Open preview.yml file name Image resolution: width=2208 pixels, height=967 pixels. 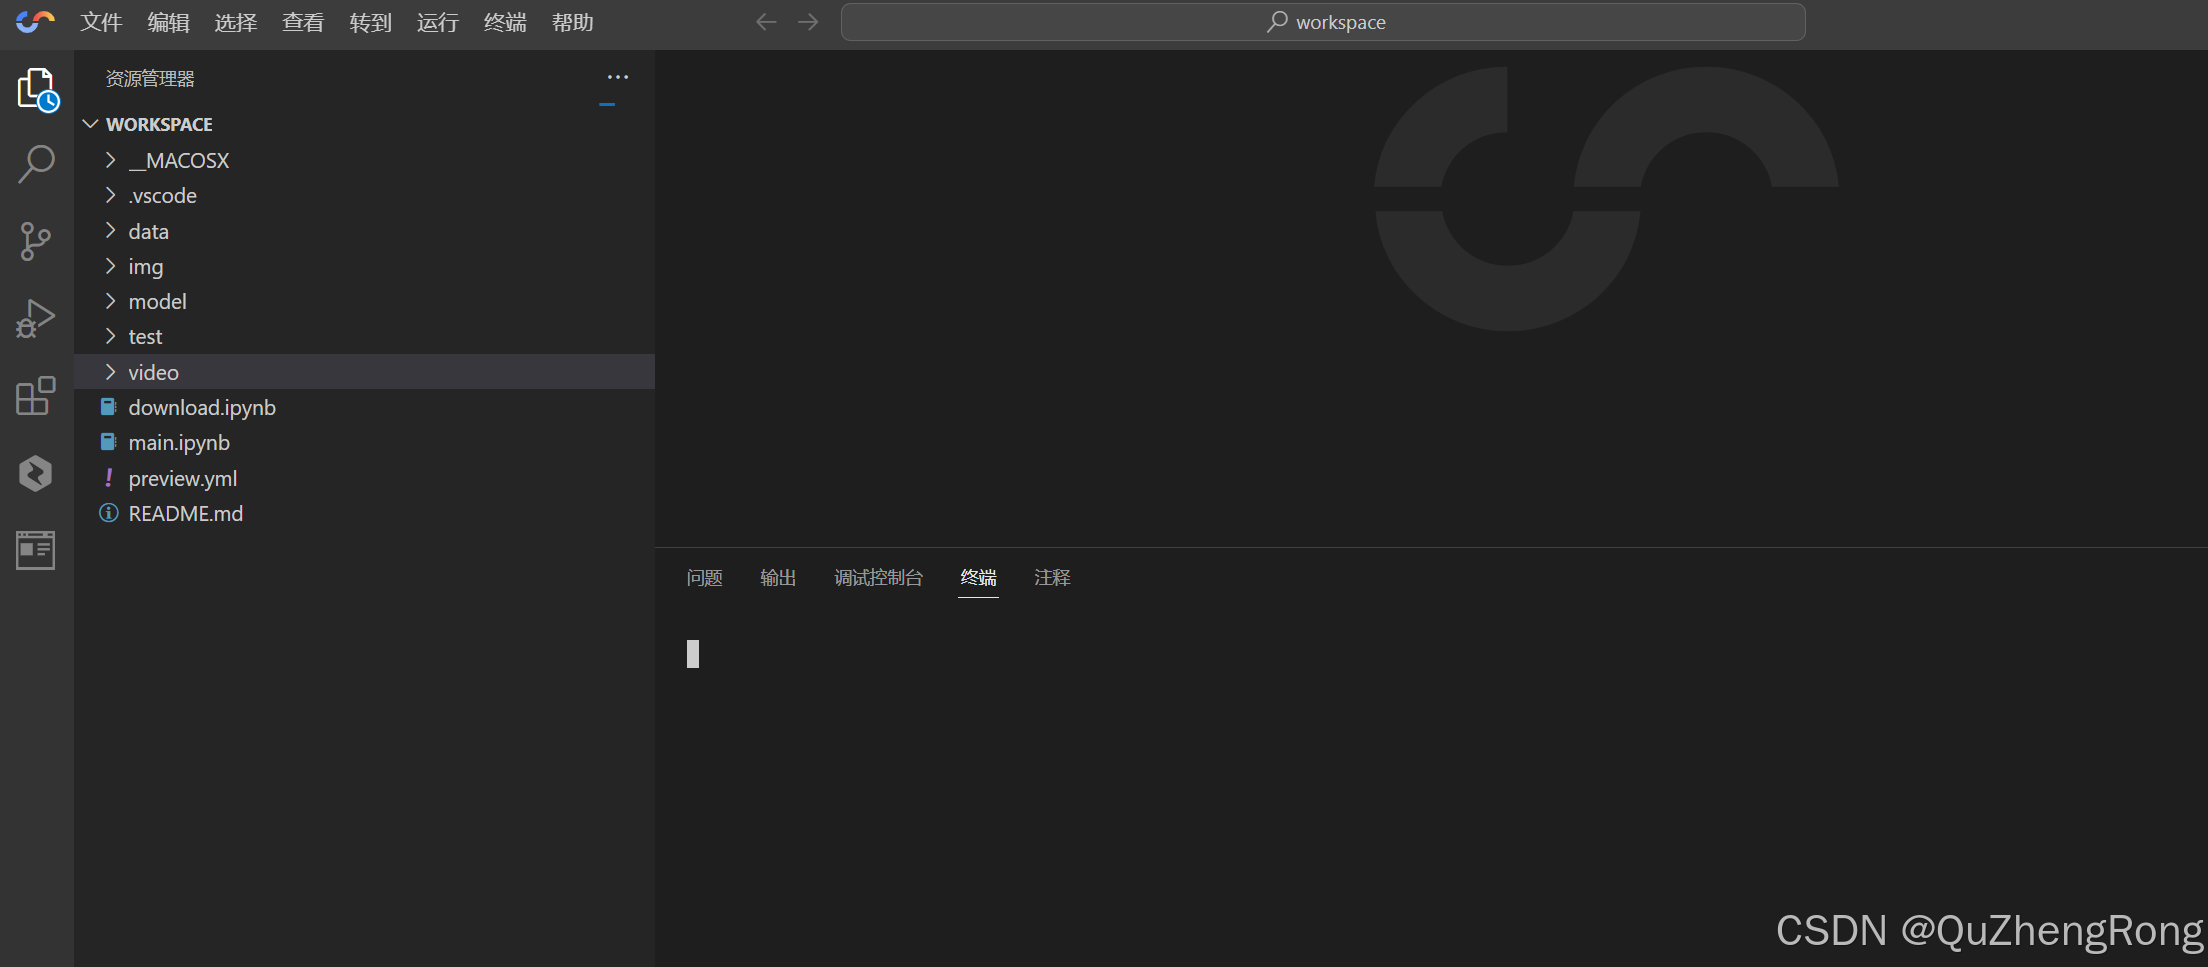tap(183, 478)
